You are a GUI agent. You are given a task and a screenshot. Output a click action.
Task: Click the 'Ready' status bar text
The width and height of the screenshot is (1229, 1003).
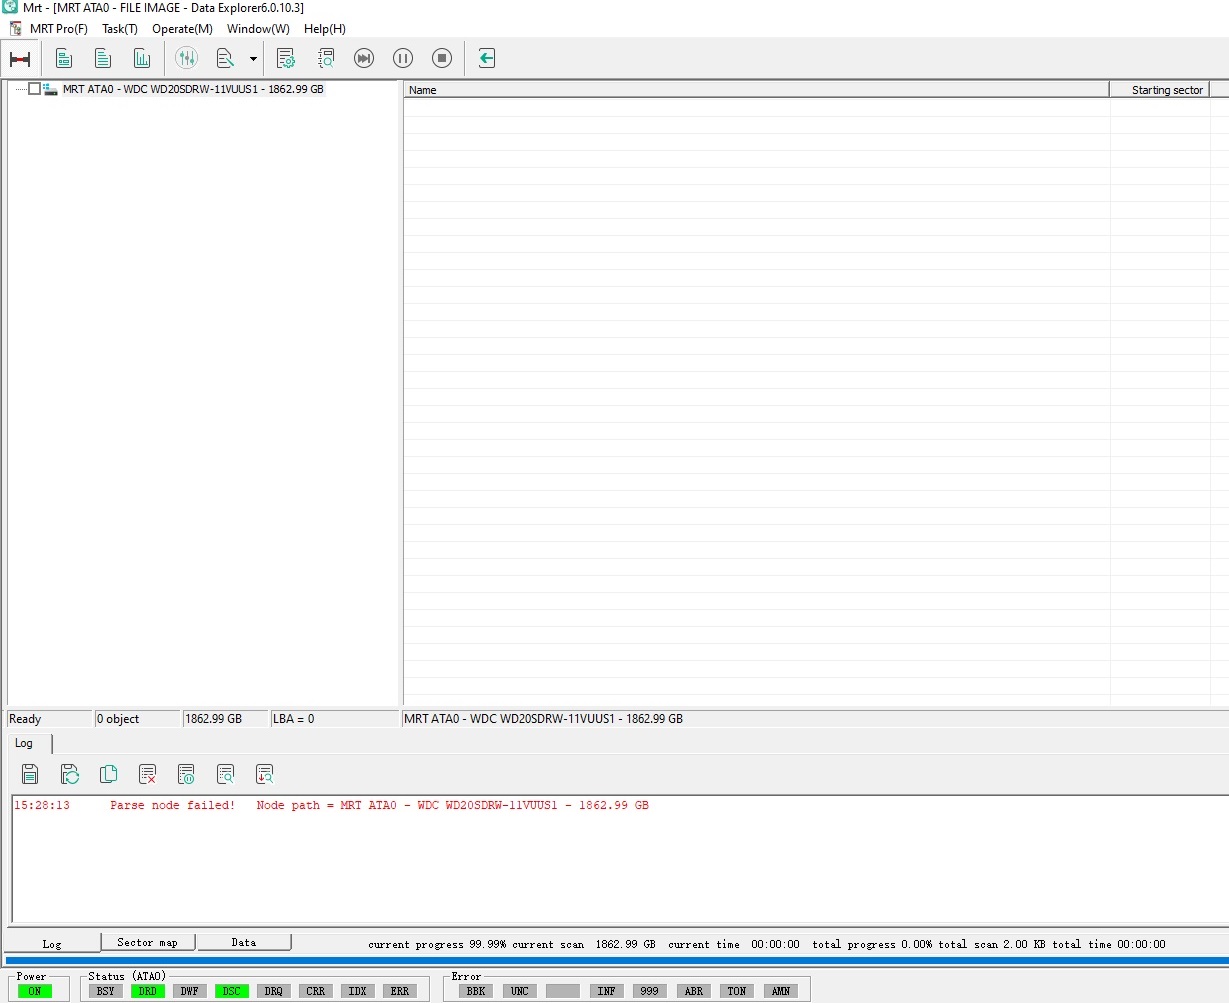(x=25, y=719)
